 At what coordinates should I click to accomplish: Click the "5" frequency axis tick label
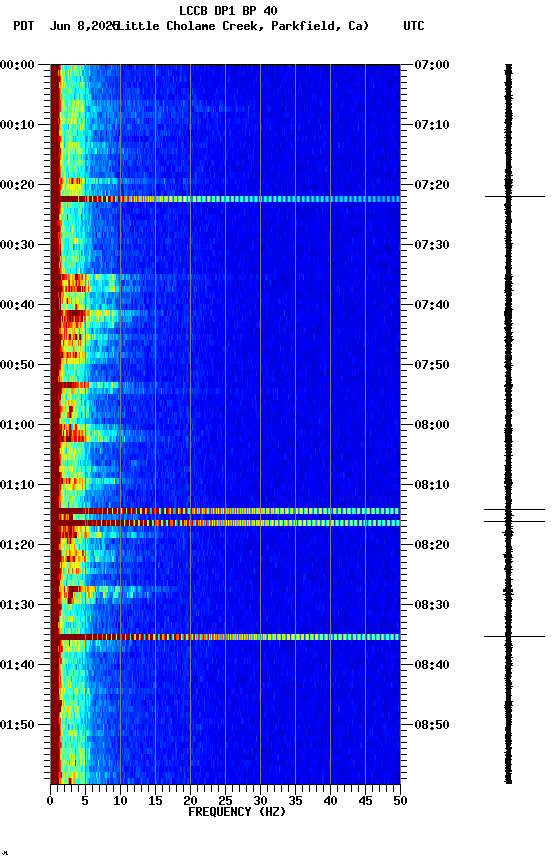click(85, 801)
